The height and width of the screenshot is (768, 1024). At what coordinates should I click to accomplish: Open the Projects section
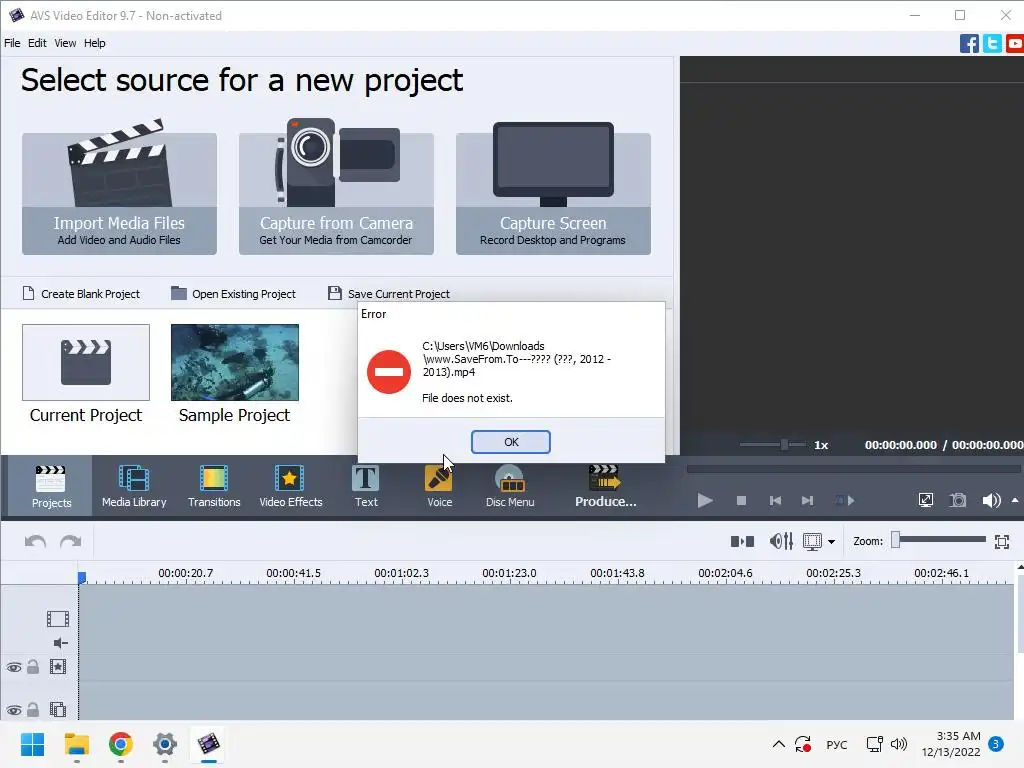pyautogui.click(x=51, y=487)
